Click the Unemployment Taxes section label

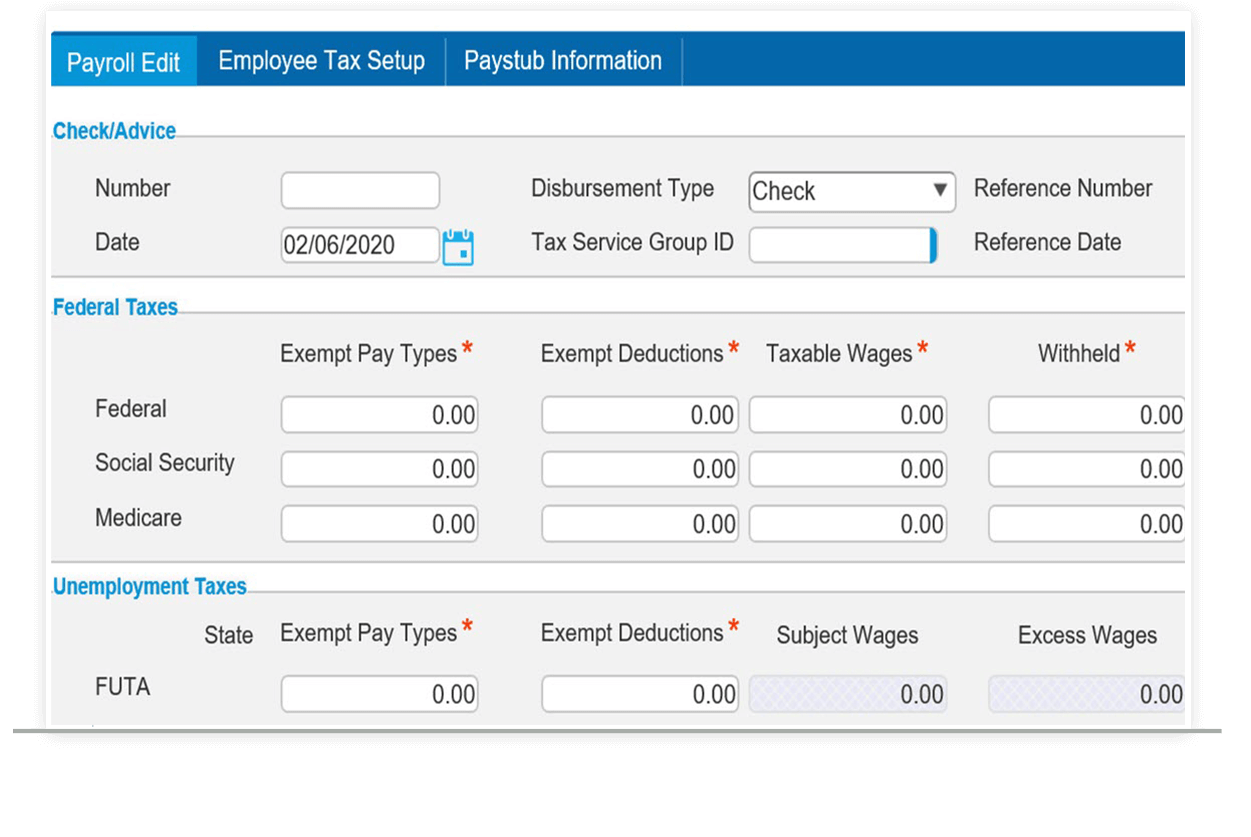148,586
